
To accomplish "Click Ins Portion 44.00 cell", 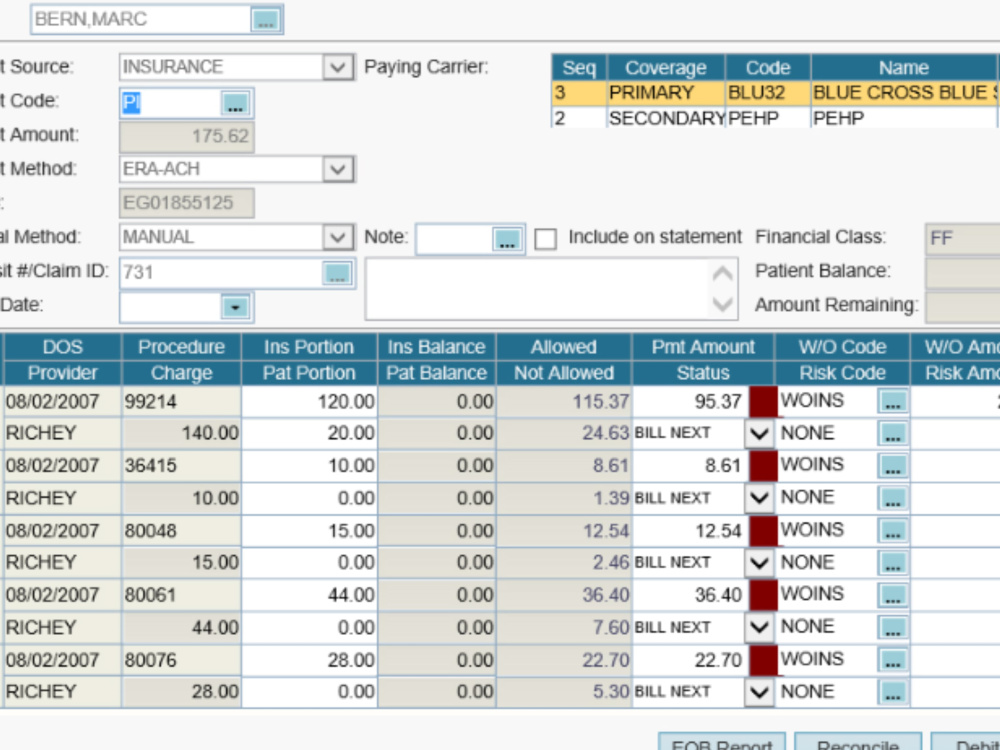I will 309,595.
